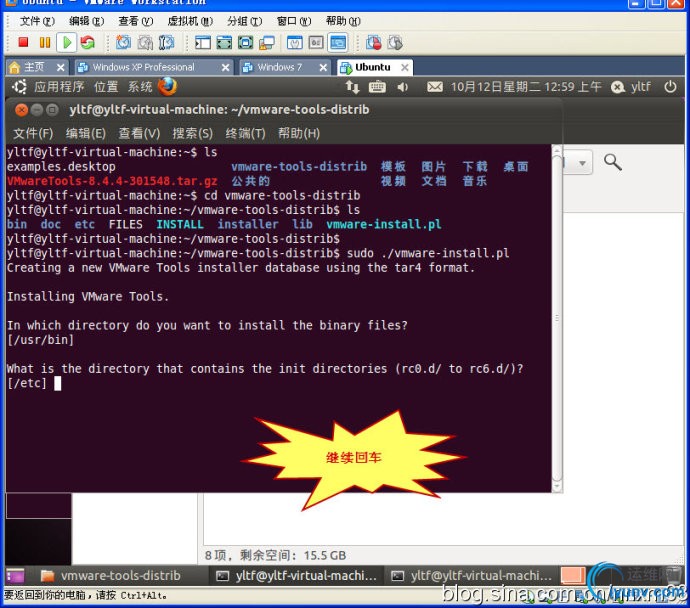Open terminal 编辑(E) menu
690x608 pixels.
pyautogui.click(x=85, y=133)
